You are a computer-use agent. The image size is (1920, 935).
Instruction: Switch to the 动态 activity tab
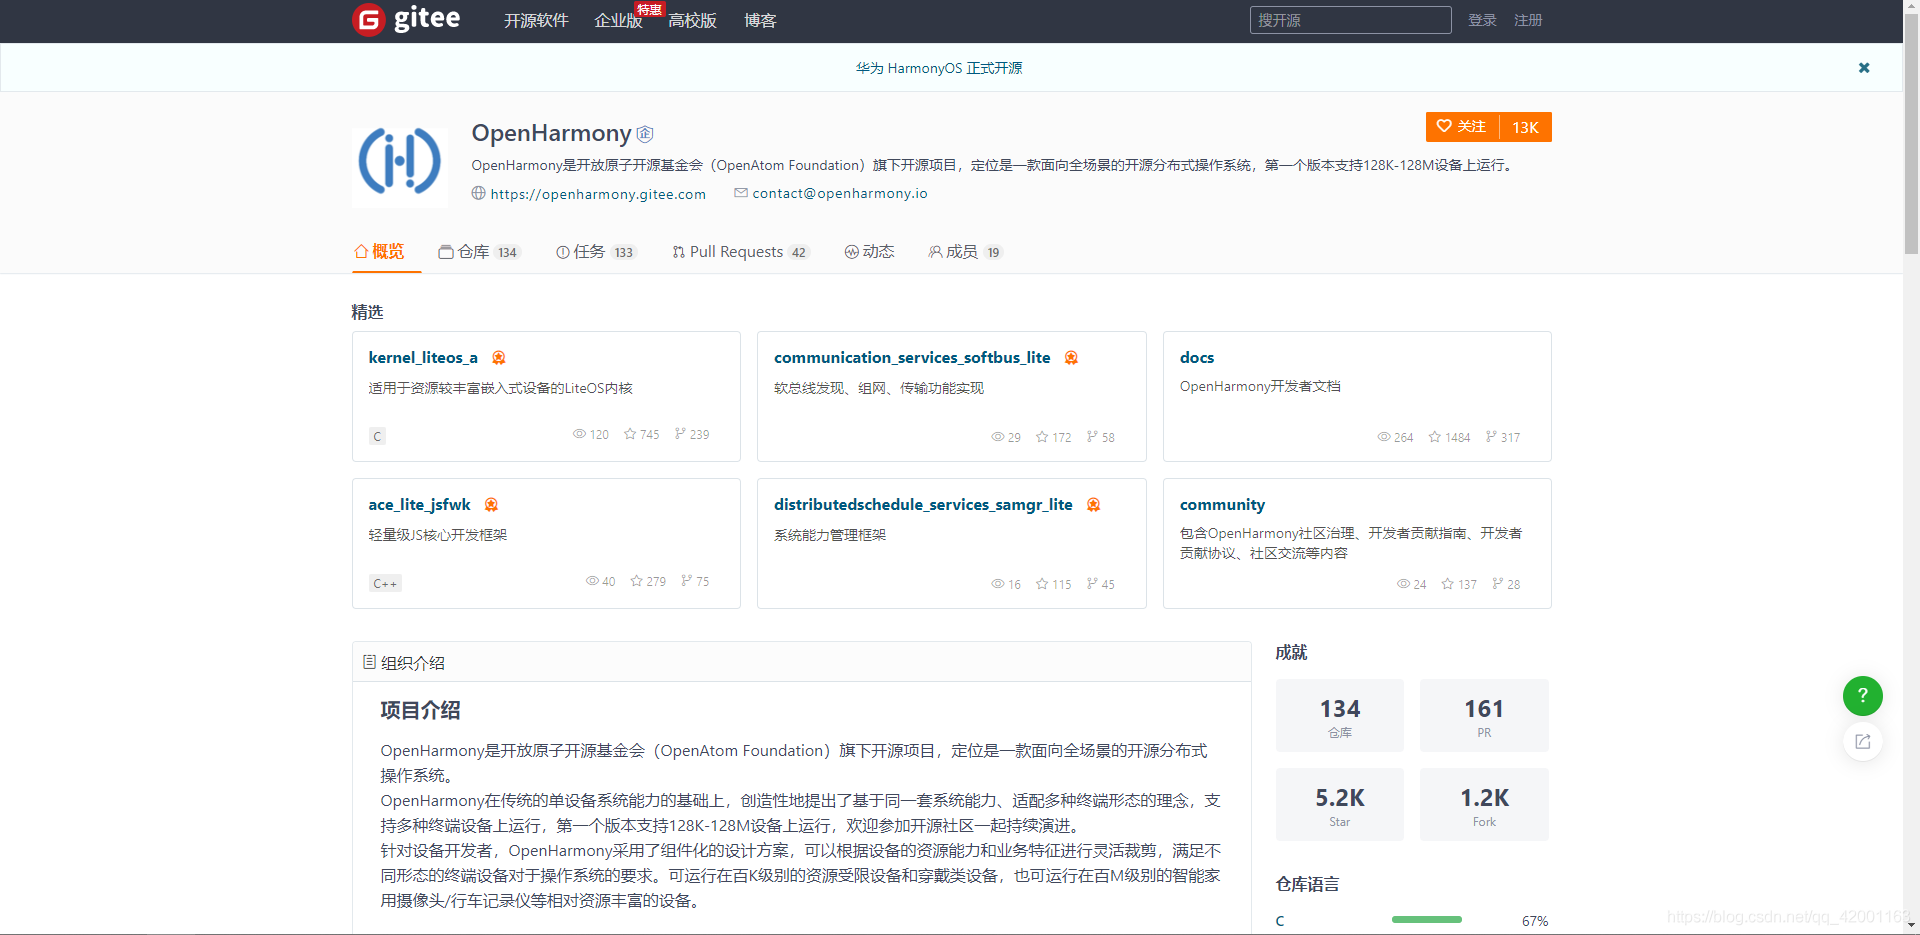[x=869, y=252]
